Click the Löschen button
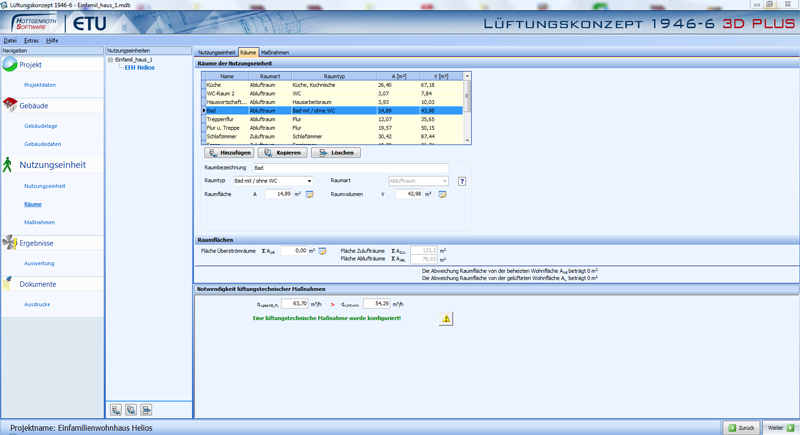This screenshot has height=435, width=800. [336, 152]
